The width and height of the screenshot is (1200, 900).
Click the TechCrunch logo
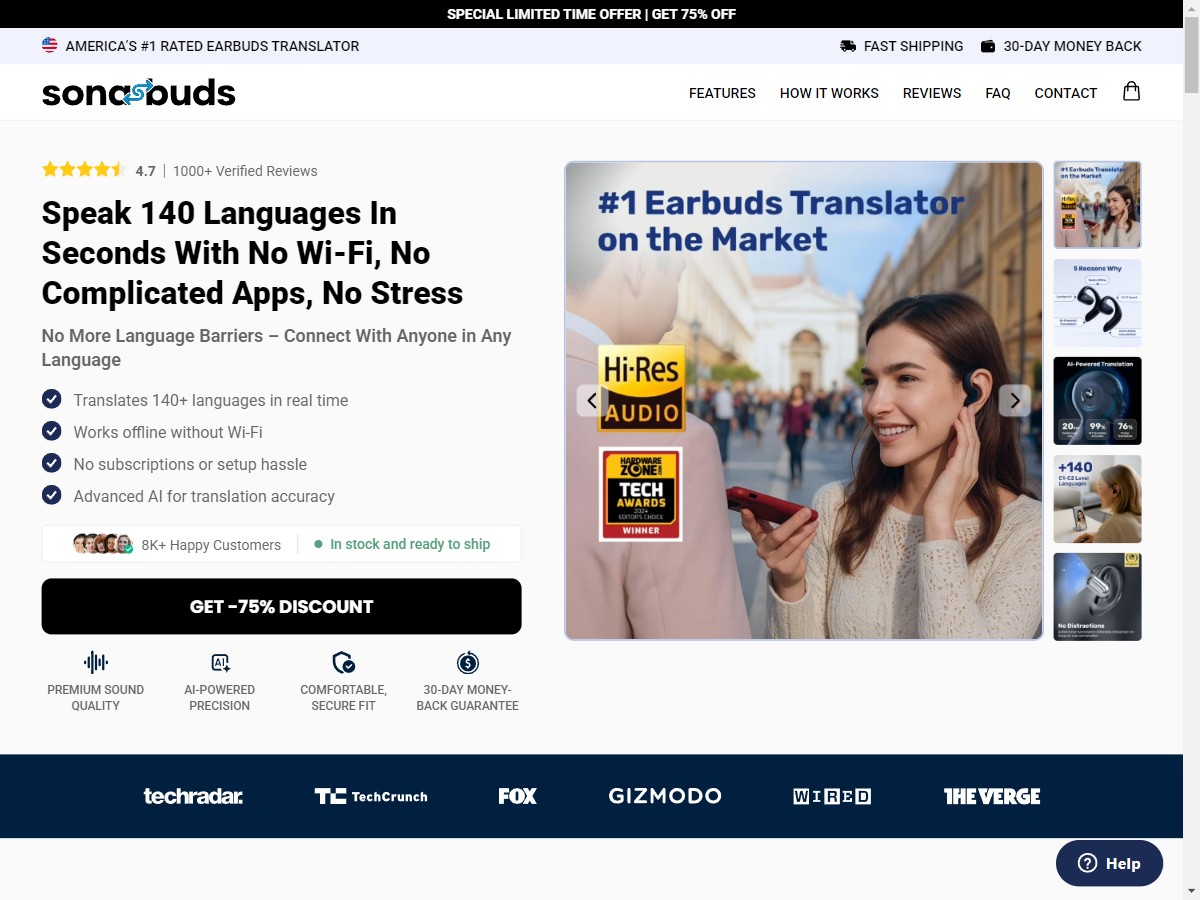(x=371, y=796)
